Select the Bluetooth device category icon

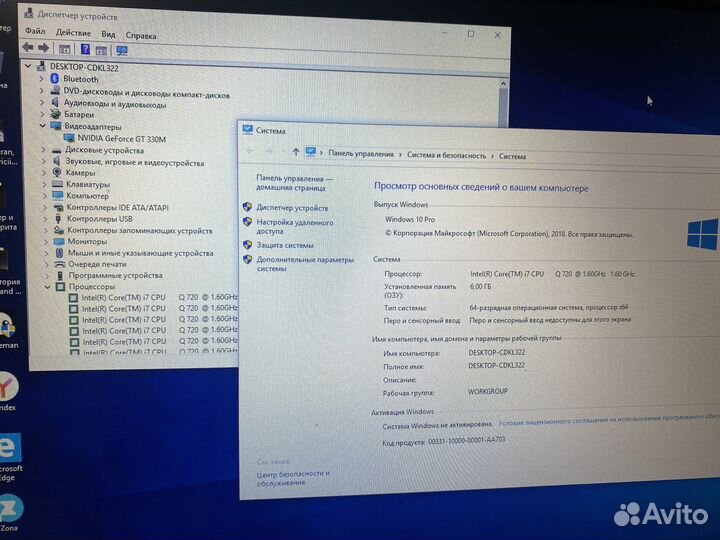55,79
